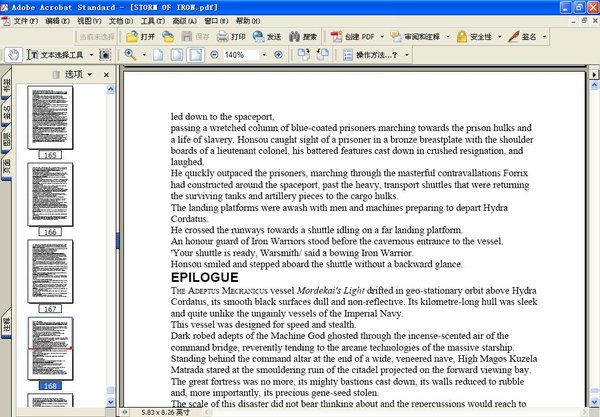
Task: Open the File (文件) menu
Action: (x=26, y=21)
